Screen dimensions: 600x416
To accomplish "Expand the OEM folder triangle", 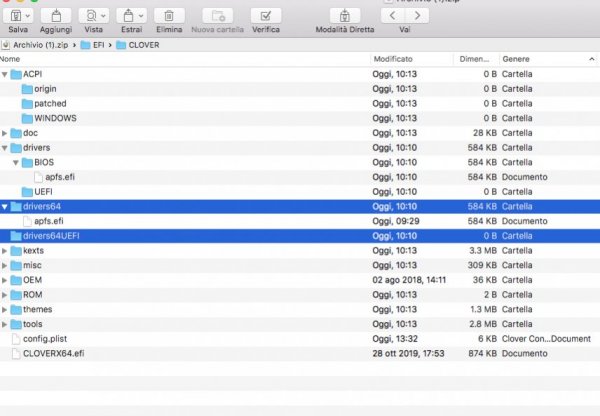I will coord(5,280).
